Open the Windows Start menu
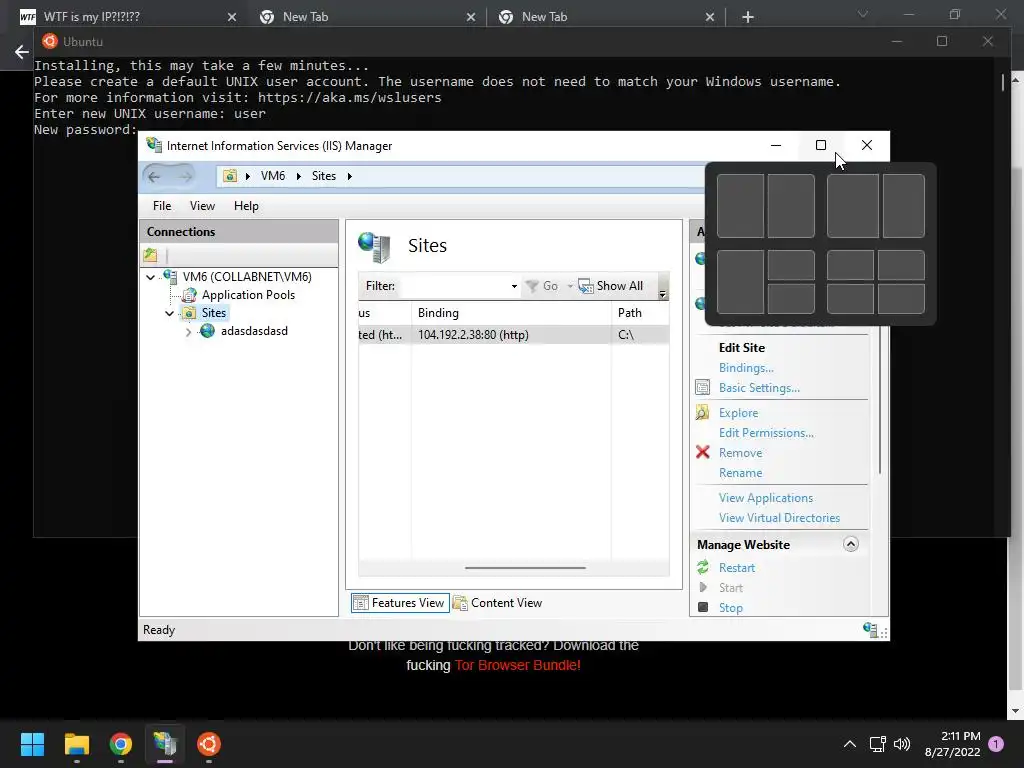This screenshot has height=768, width=1024. (32, 744)
